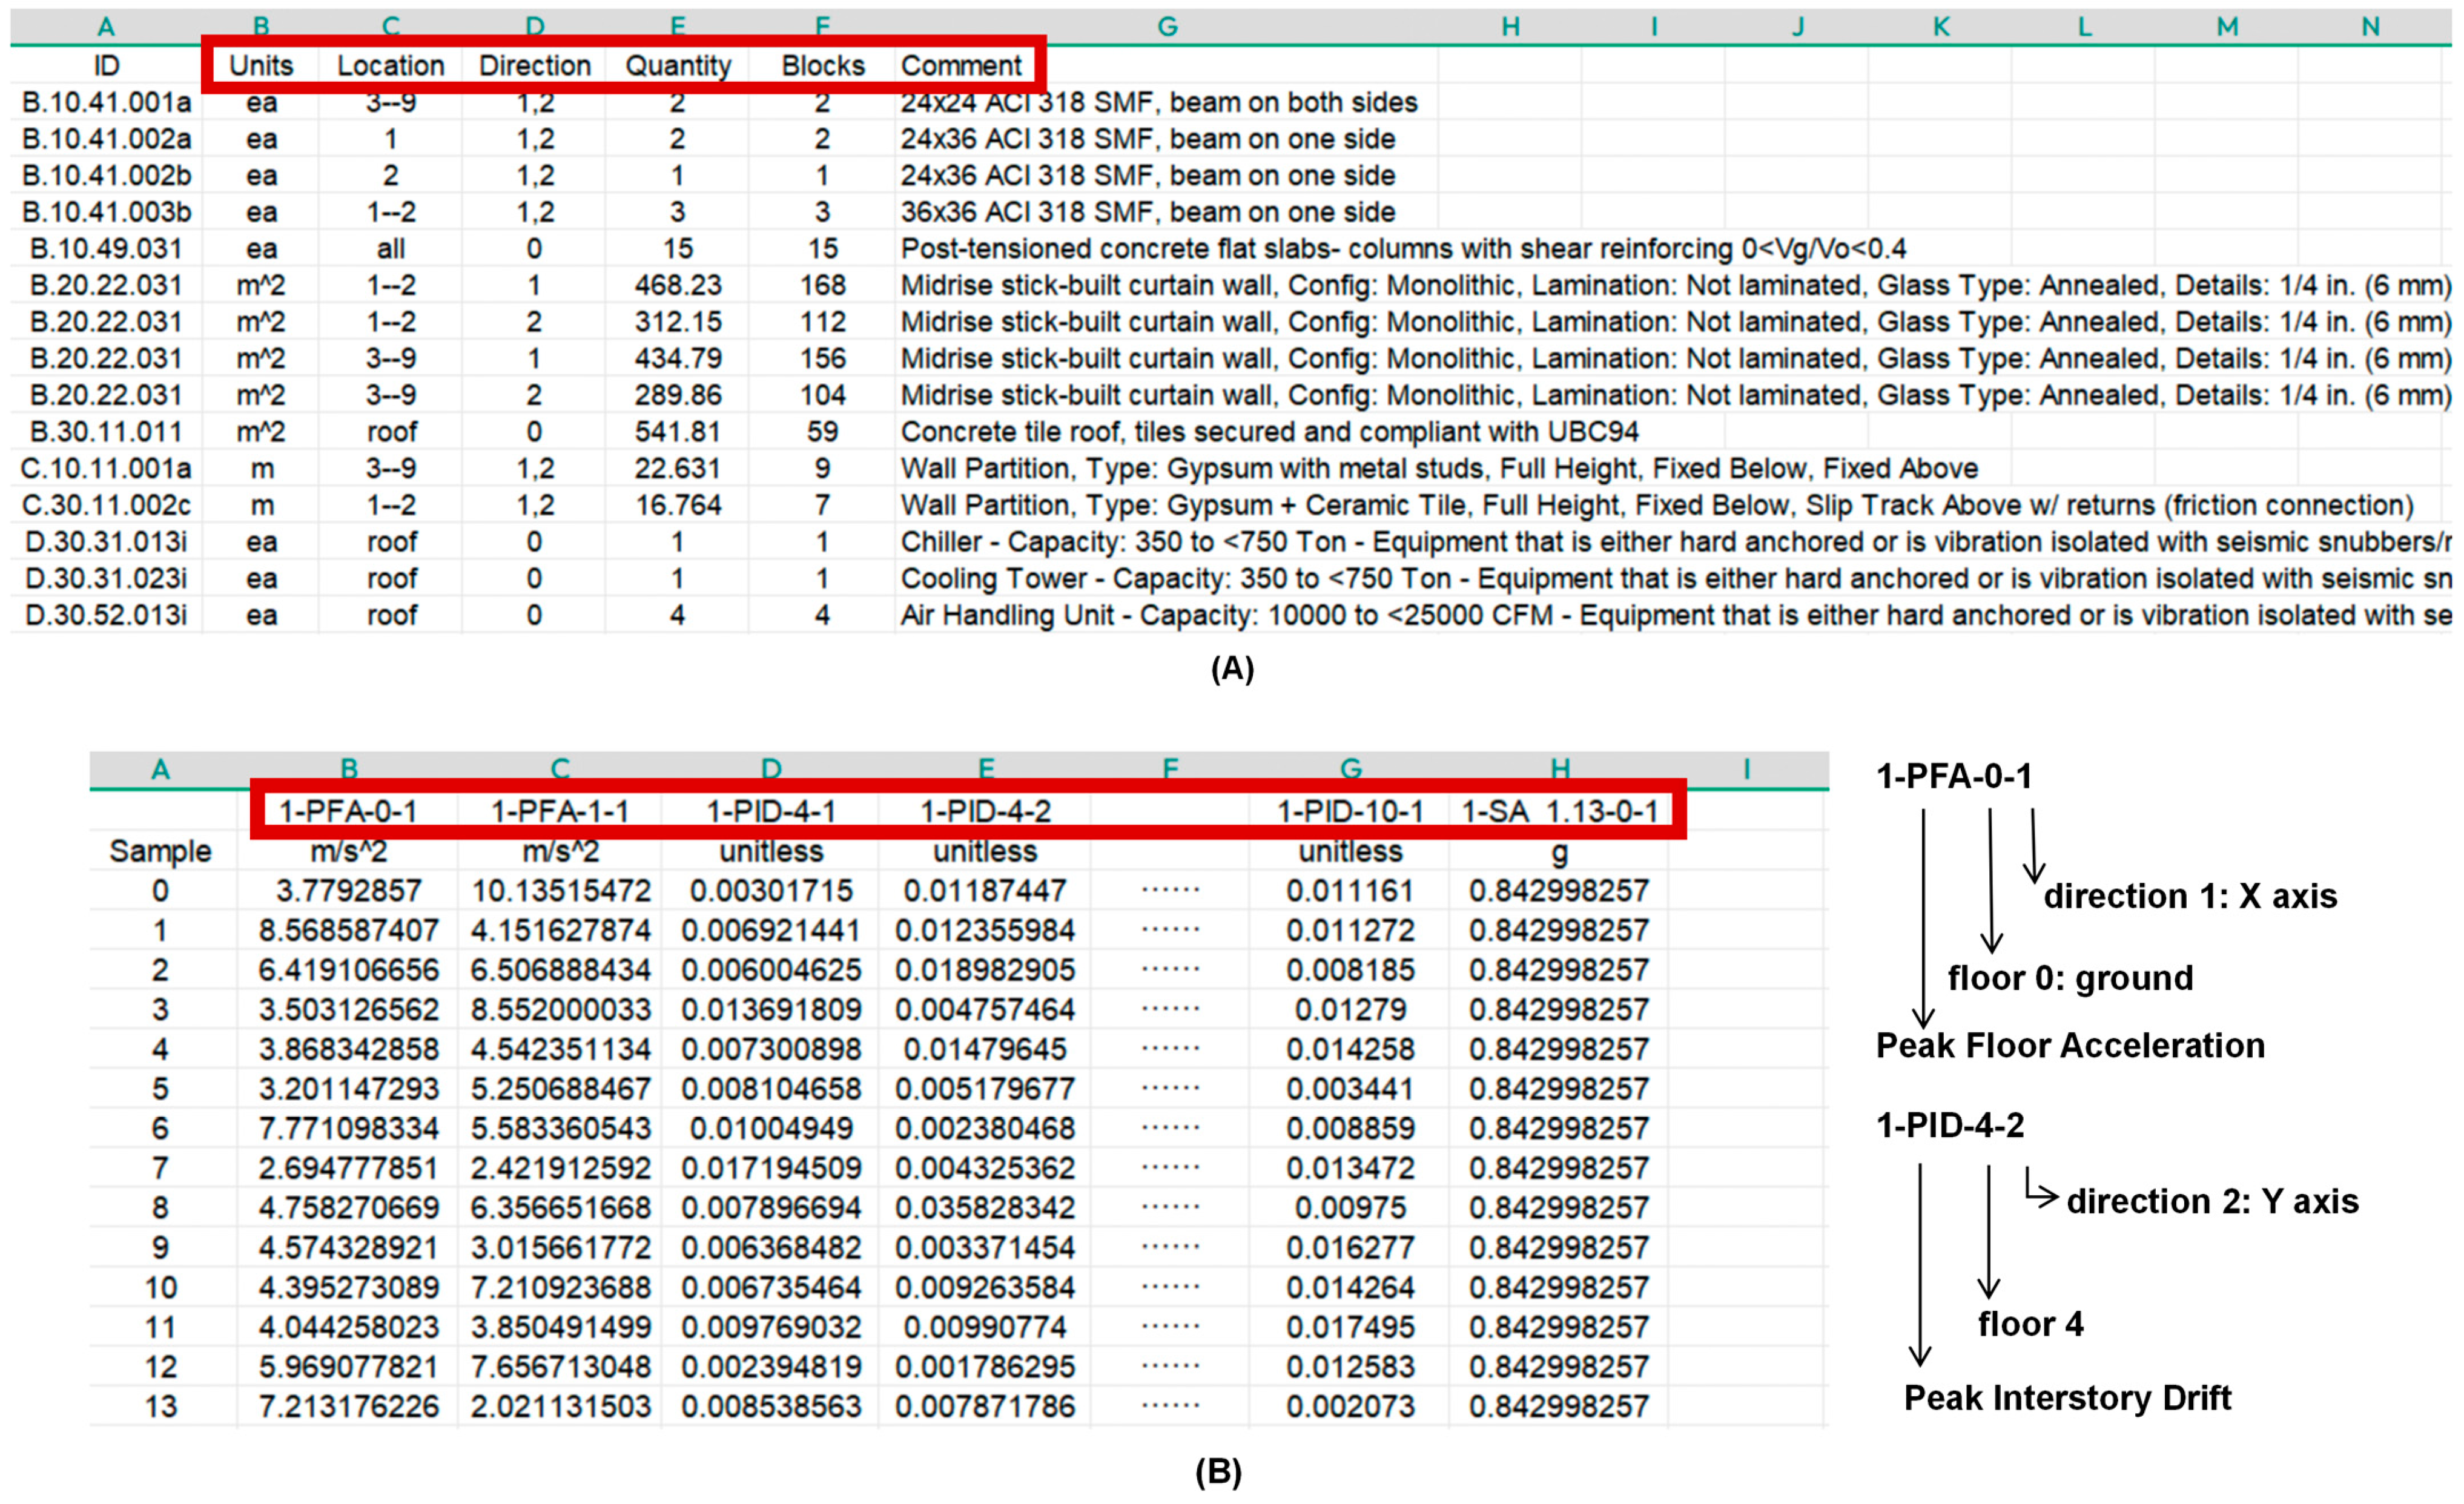This screenshot has height=1504, width=2464.
Task: Select the 1-PFA-0-1 column header cell
Action: tap(348, 811)
